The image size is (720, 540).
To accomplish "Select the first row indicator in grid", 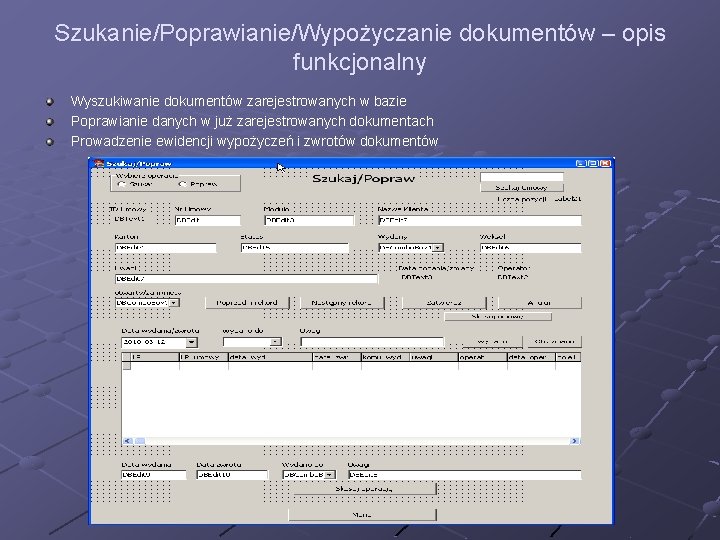I will (126, 366).
